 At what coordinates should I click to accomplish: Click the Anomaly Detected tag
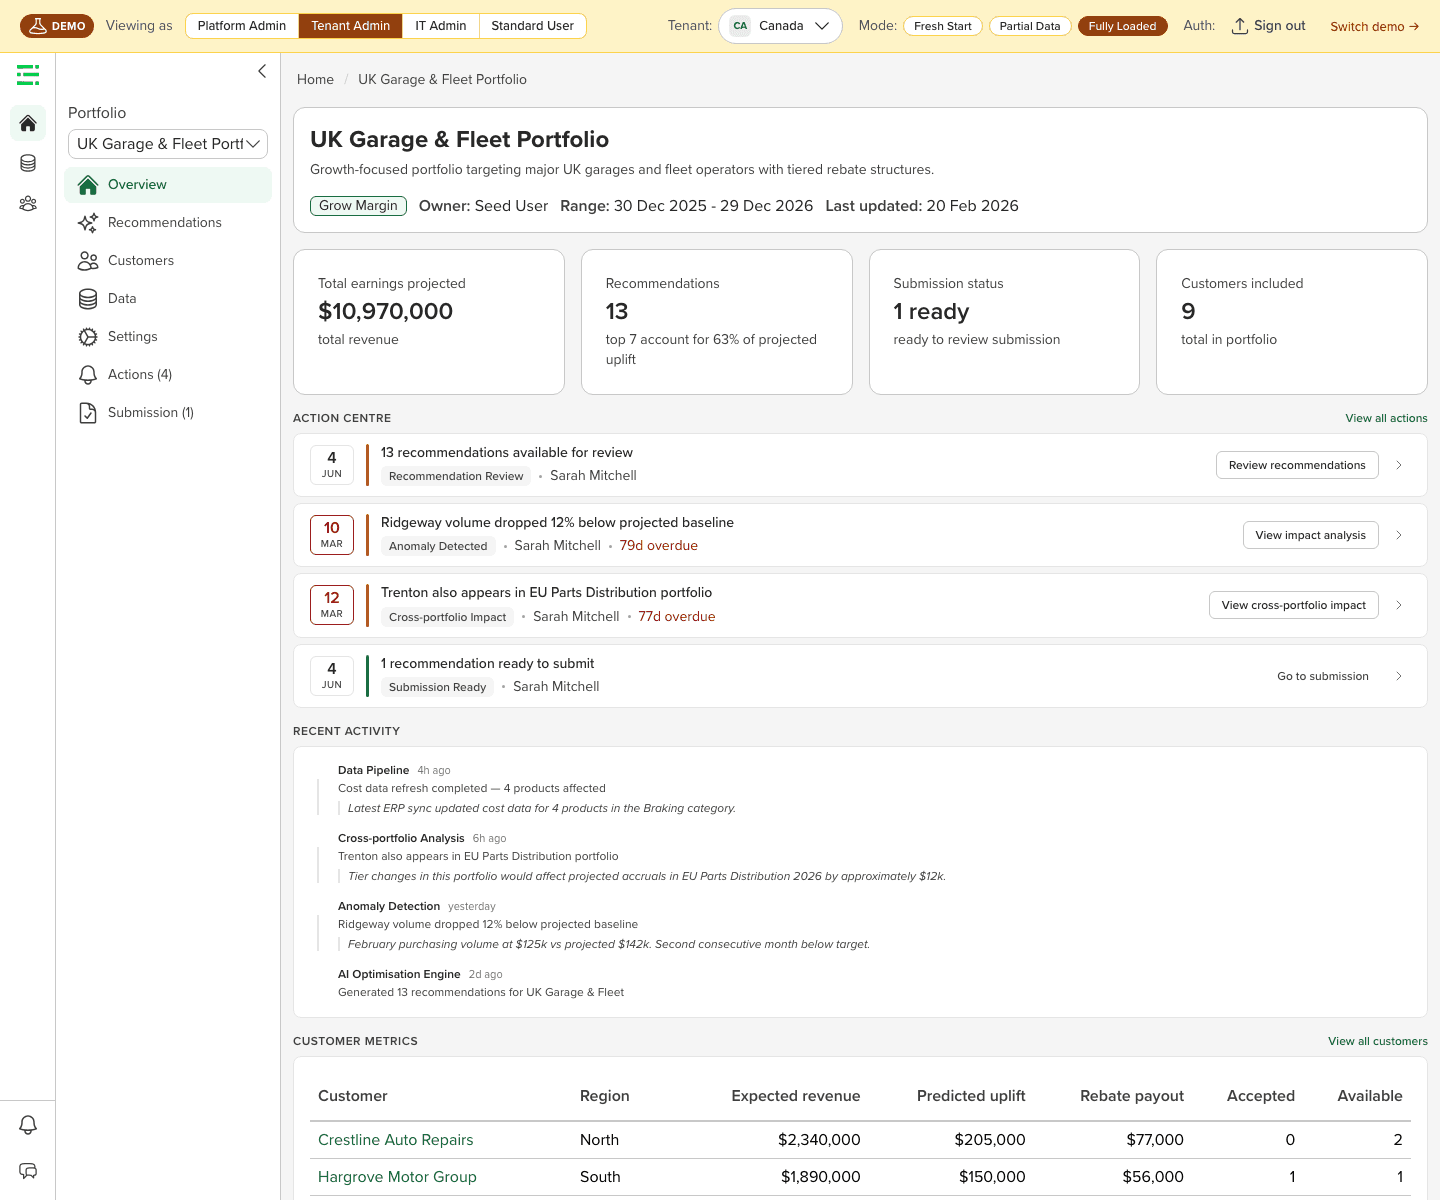[438, 546]
